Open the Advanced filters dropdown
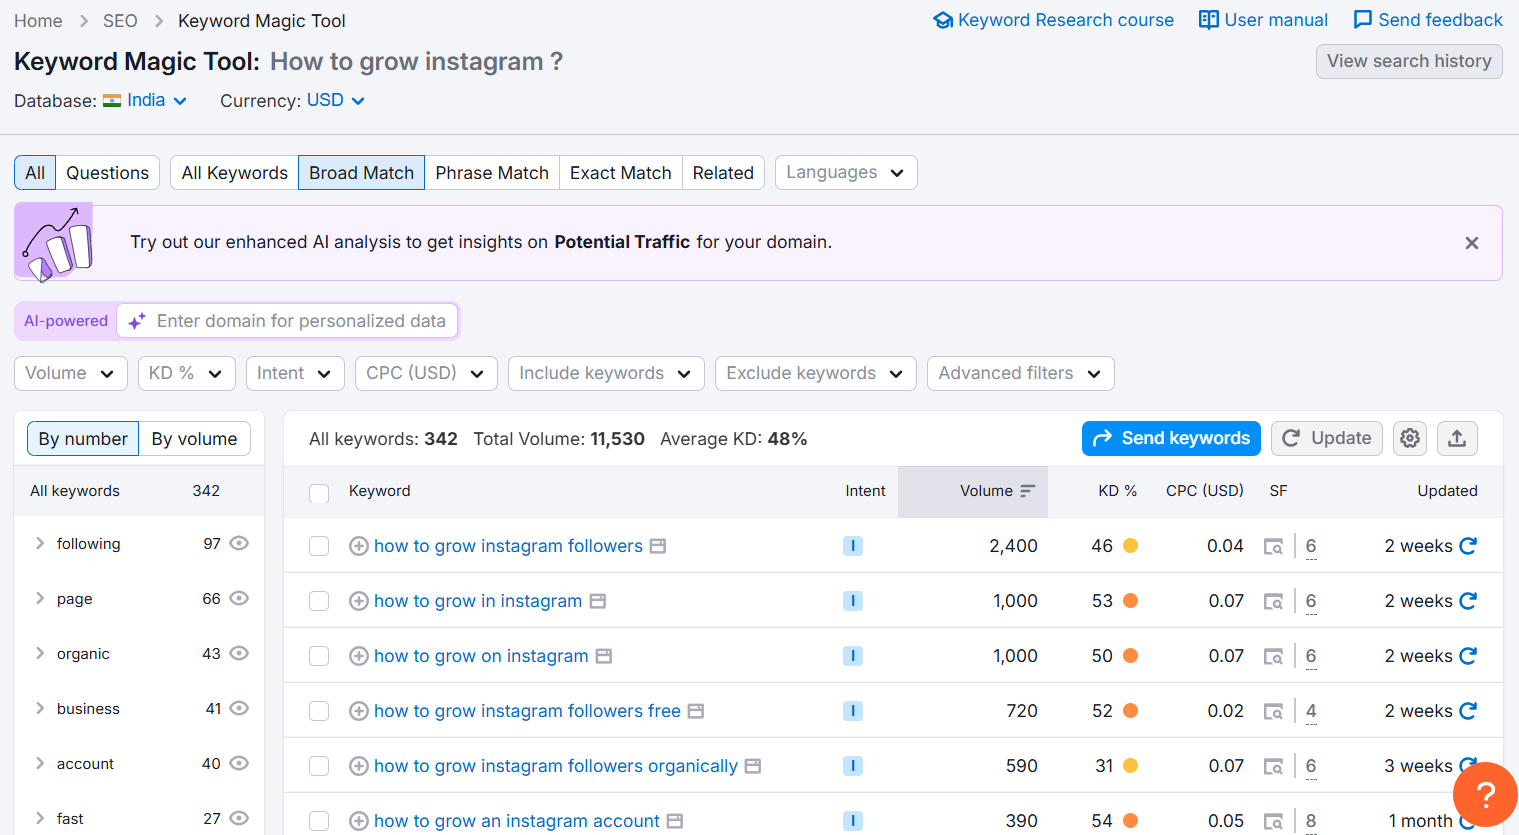 coord(1019,373)
